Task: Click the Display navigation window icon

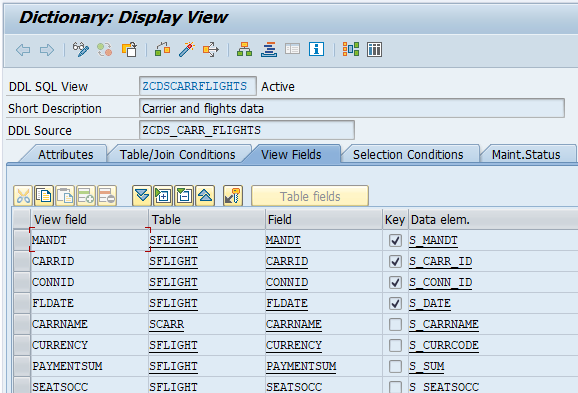Action: pyautogui.click(x=292, y=49)
